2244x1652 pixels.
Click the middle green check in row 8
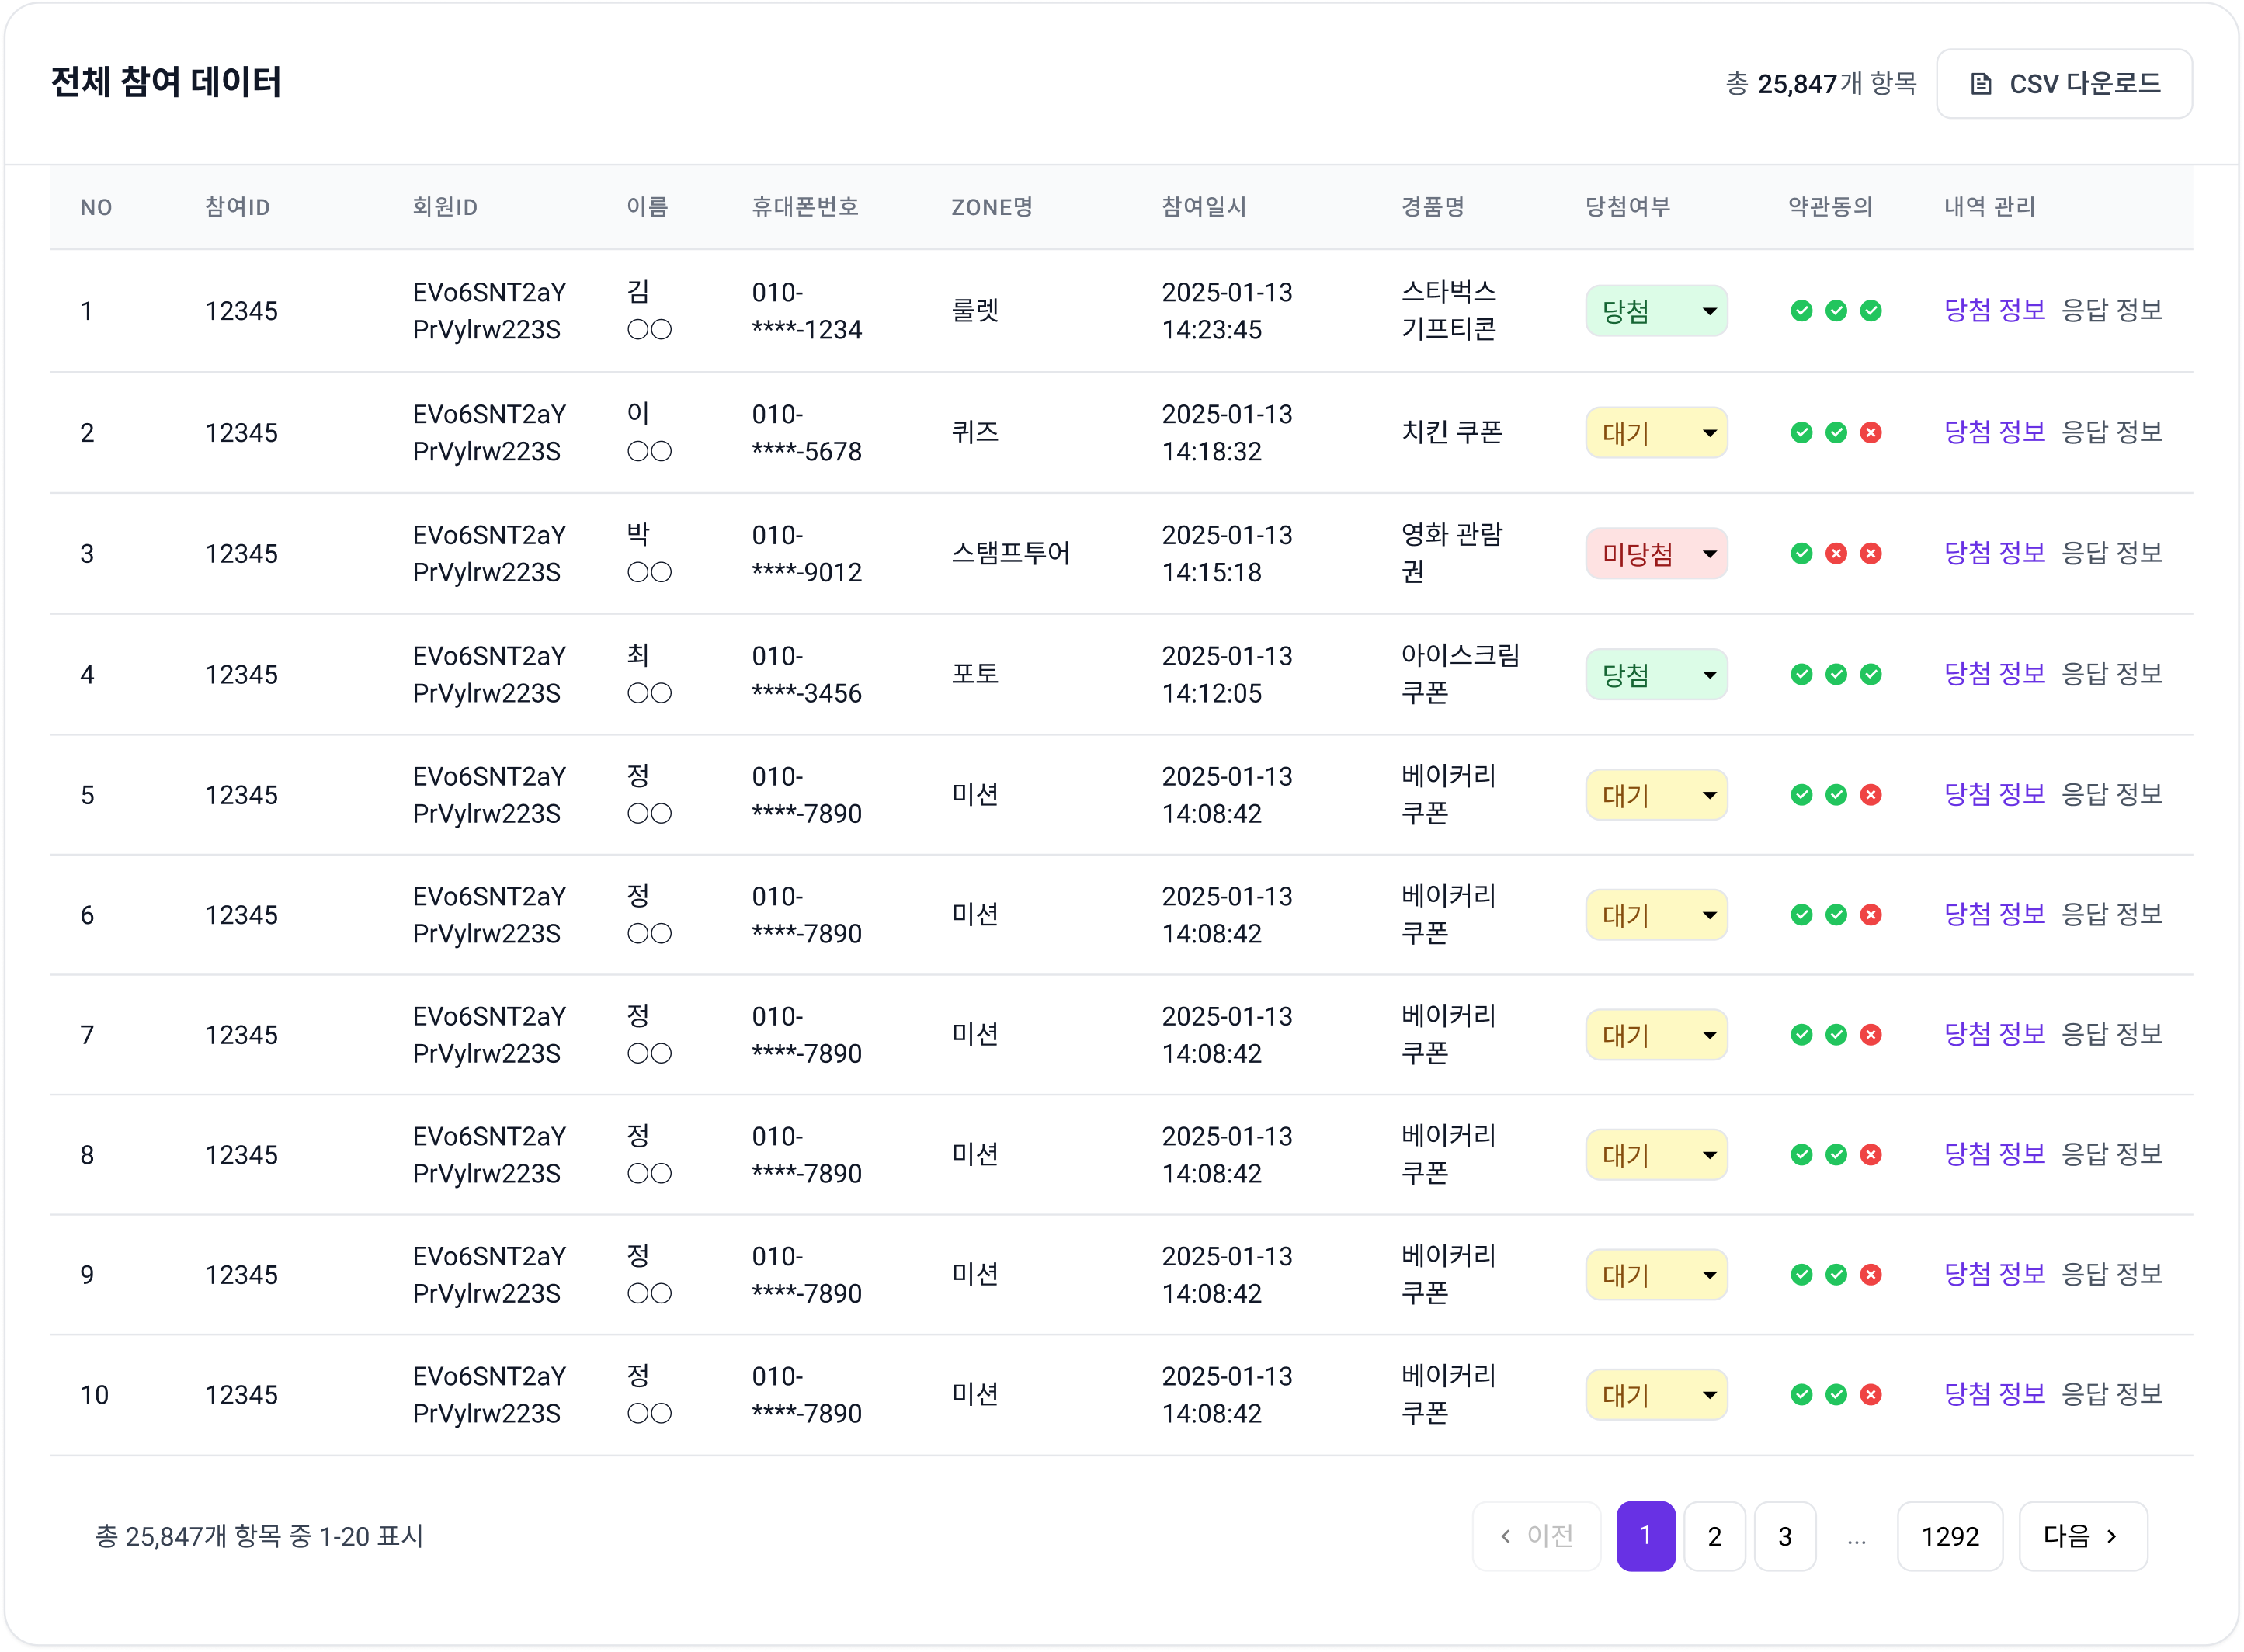pyautogui.click(x=1836, y=1155)
